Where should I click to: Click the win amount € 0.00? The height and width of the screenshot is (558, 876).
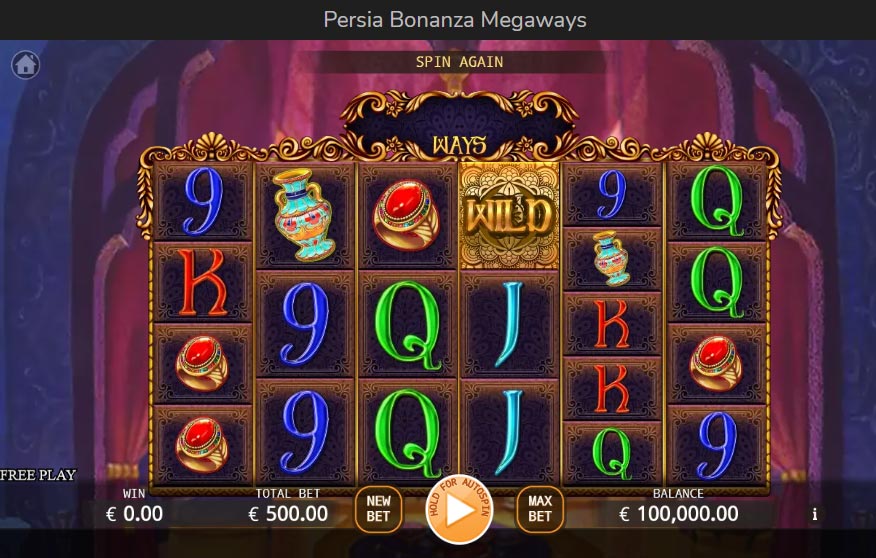(134, 514)
